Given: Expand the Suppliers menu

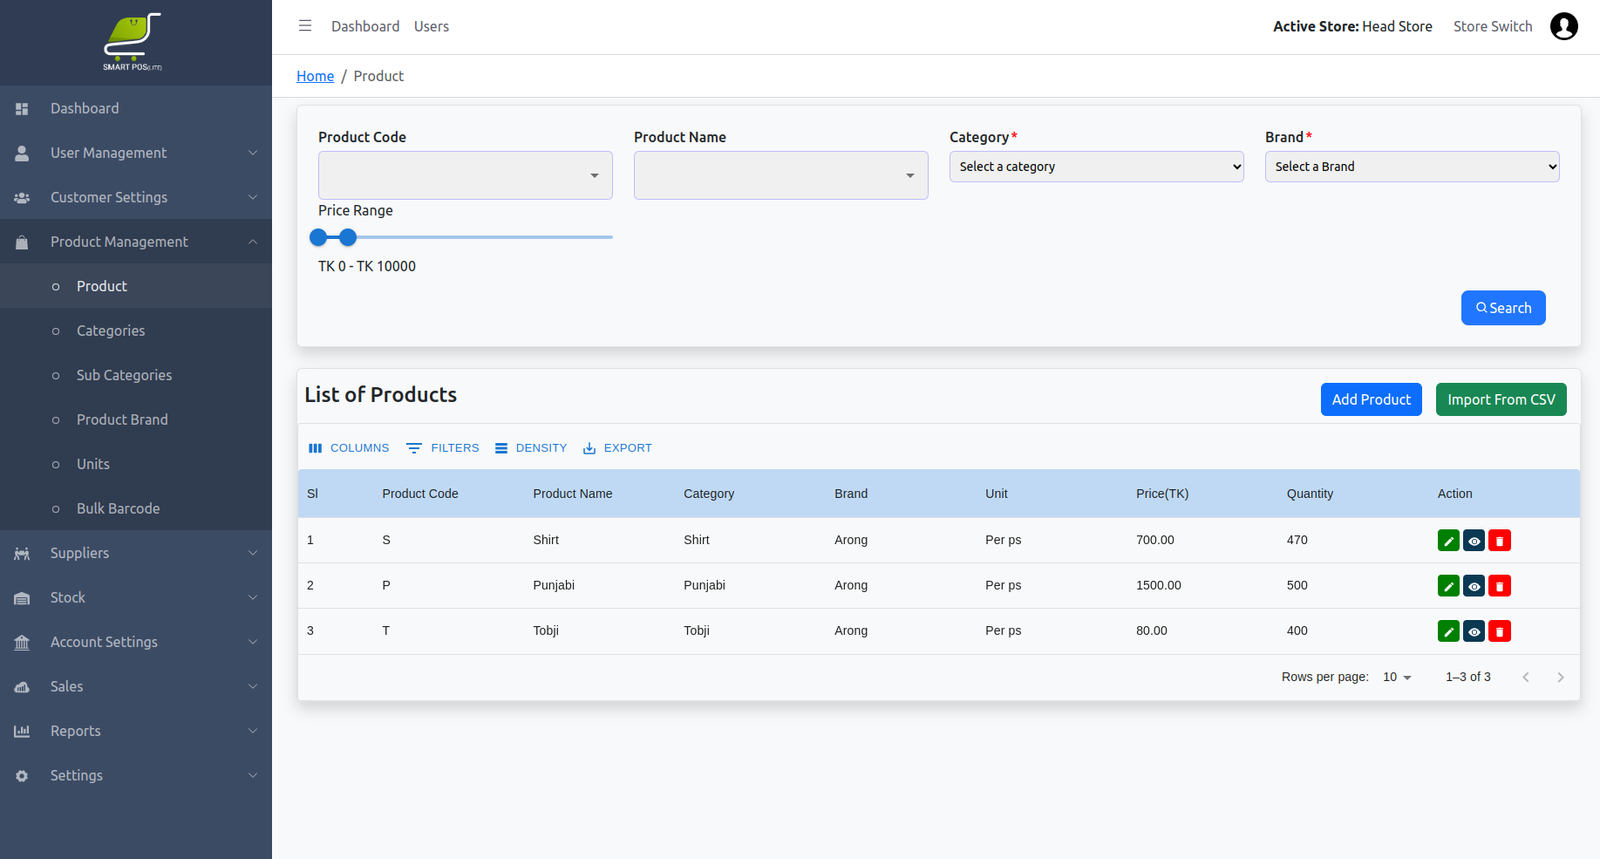Looking at the screenshot, I should pyautogui.click(x=136, y=553).
